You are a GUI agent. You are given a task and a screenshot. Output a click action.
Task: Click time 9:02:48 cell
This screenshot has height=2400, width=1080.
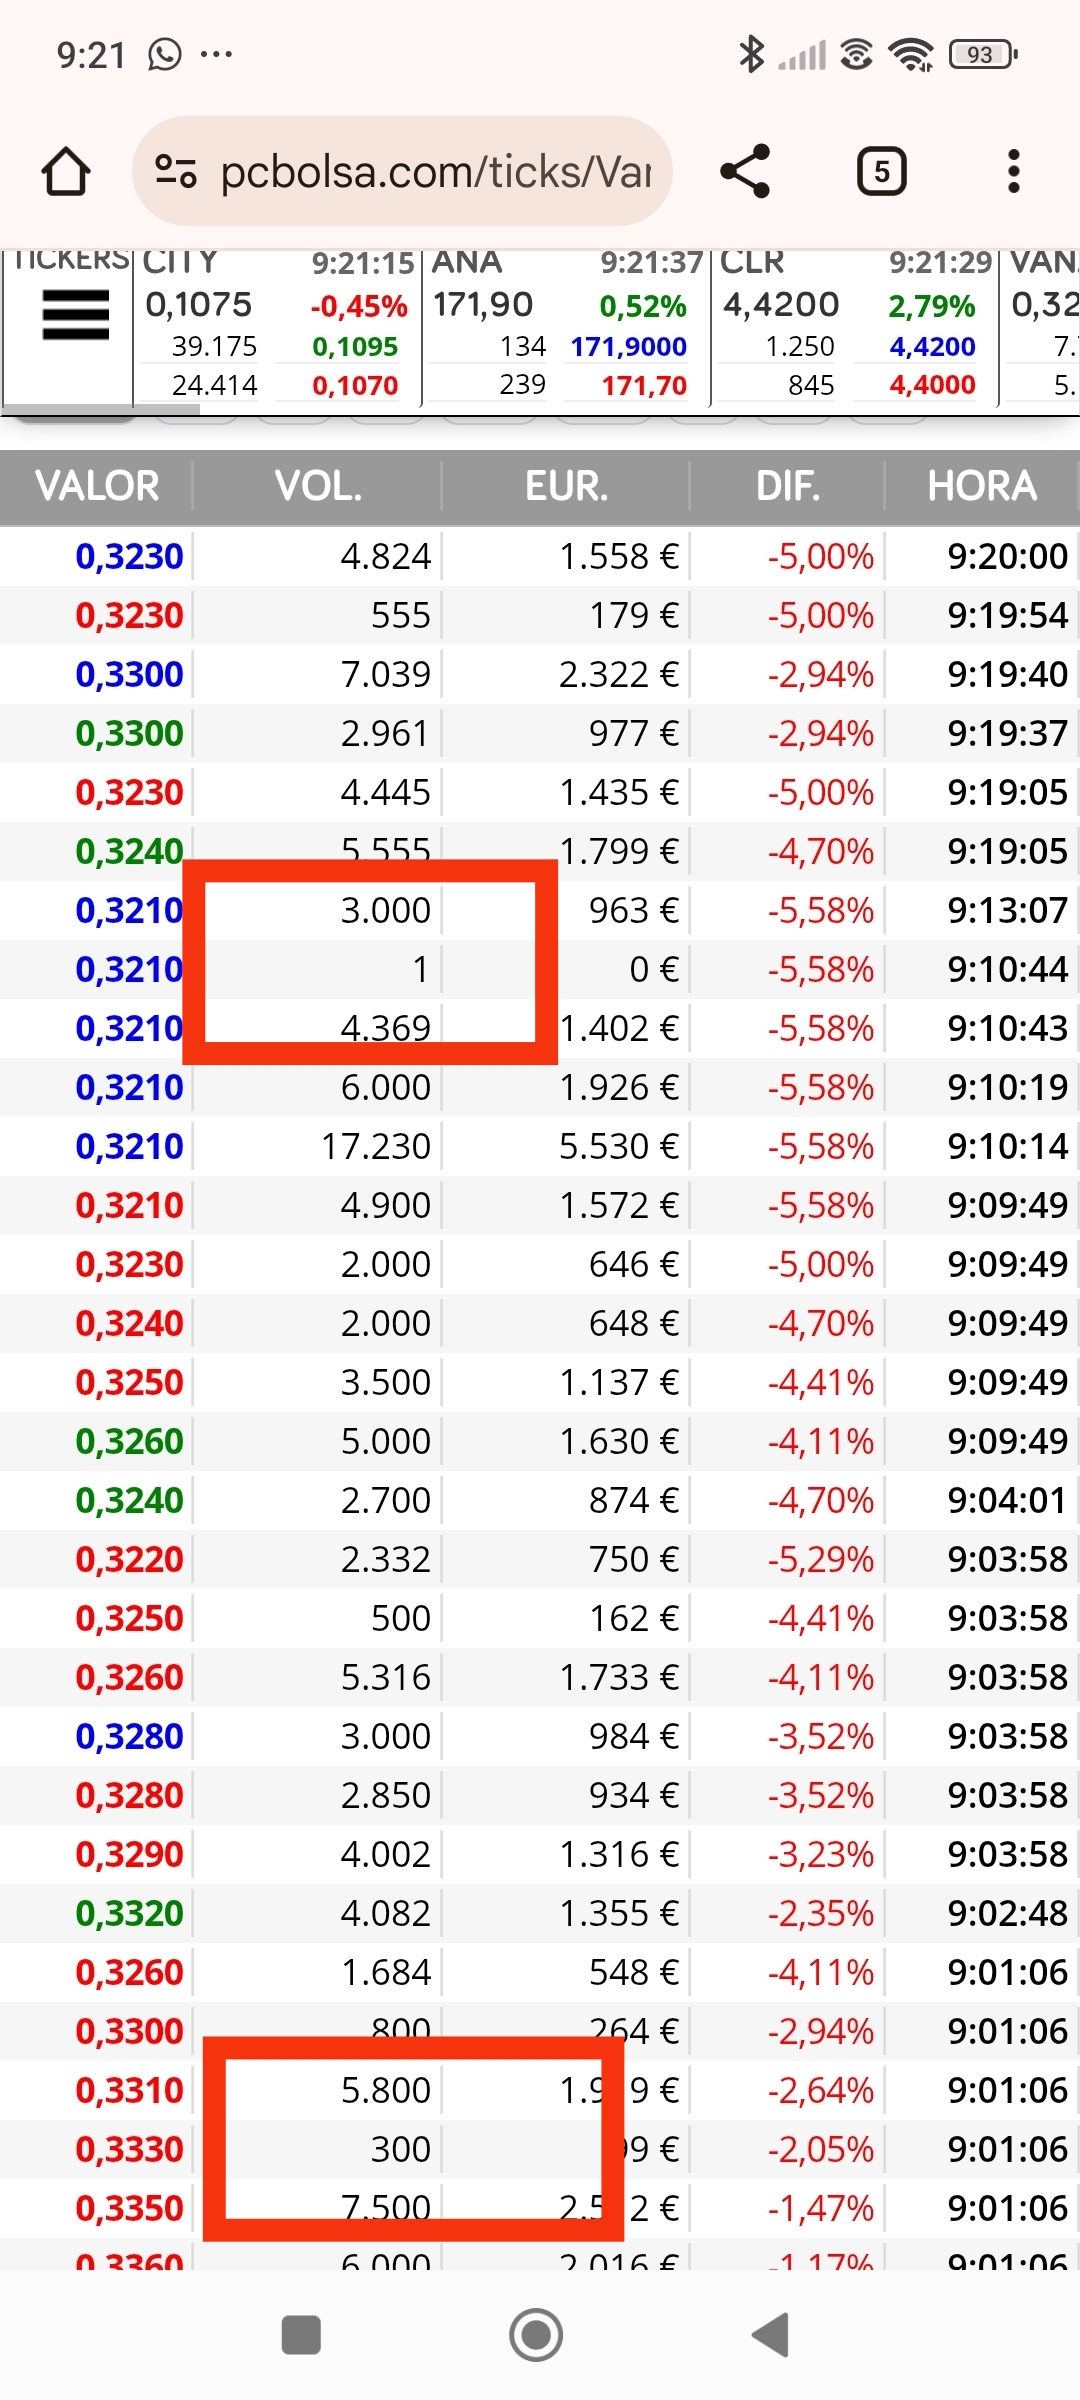tap(1007, 1913)
